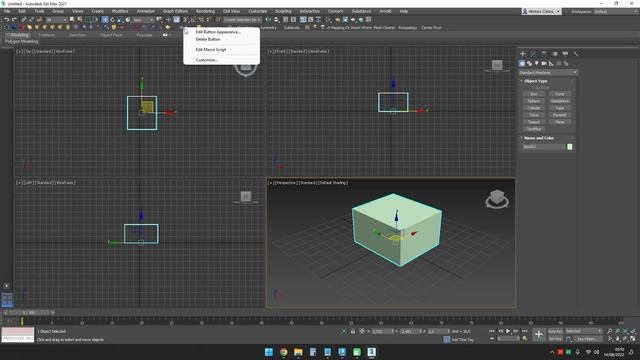Screen dimensions: 640x360
Task: Open the Select by Name dialog icon
Action: 80,19
